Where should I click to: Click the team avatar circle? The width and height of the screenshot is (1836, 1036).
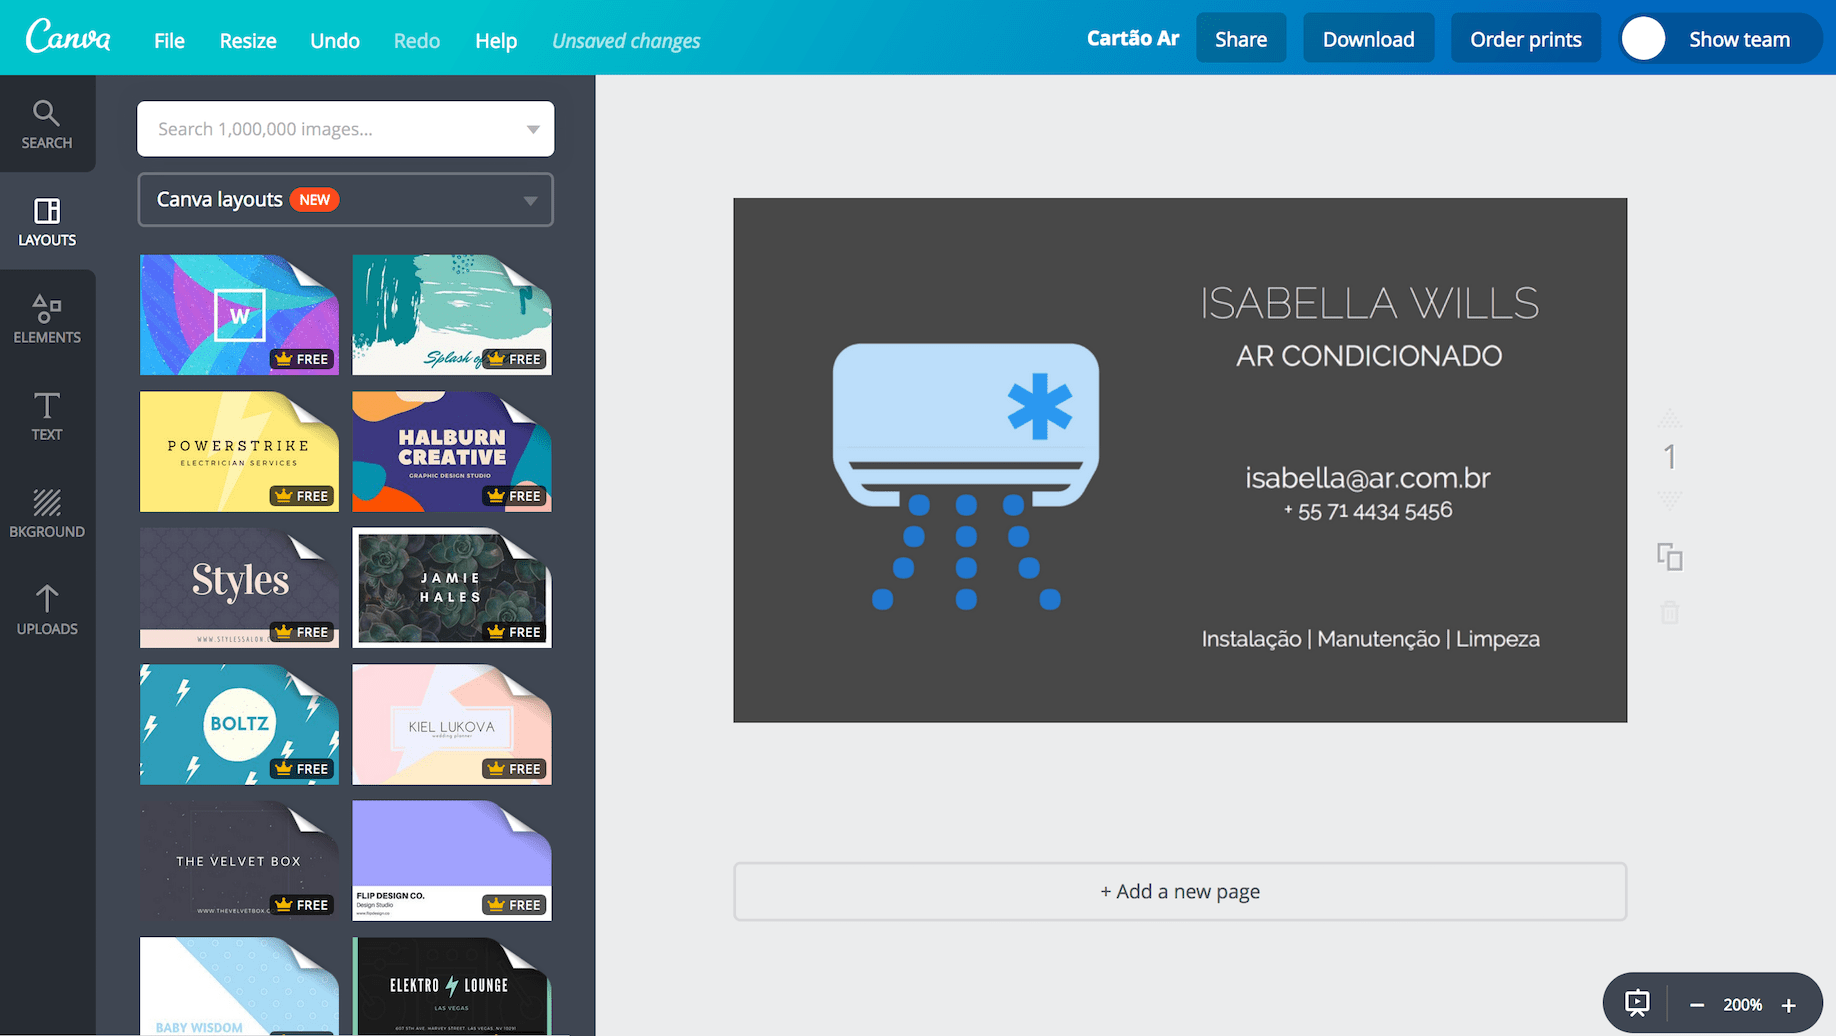(1643, 39)
